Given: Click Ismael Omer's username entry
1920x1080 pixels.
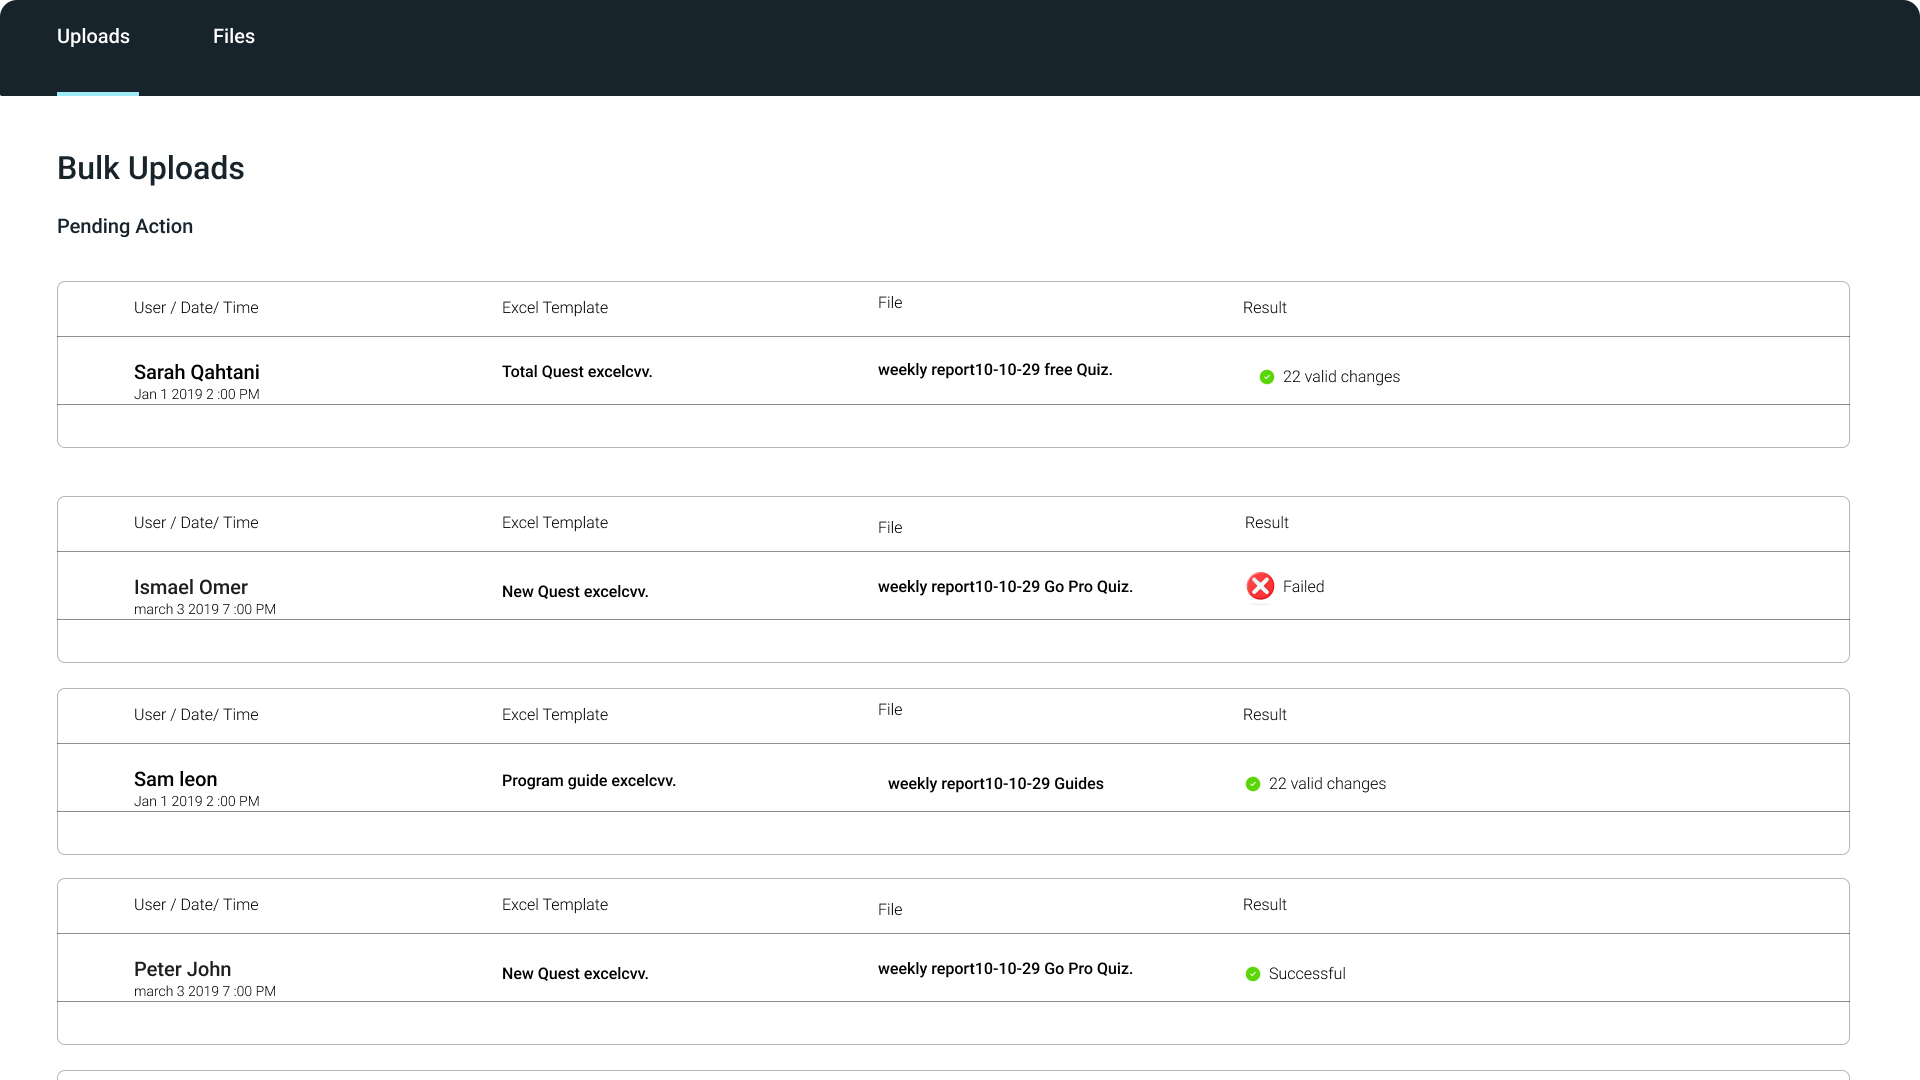Looking at the screenshot, I should click(x=190, y=587).
